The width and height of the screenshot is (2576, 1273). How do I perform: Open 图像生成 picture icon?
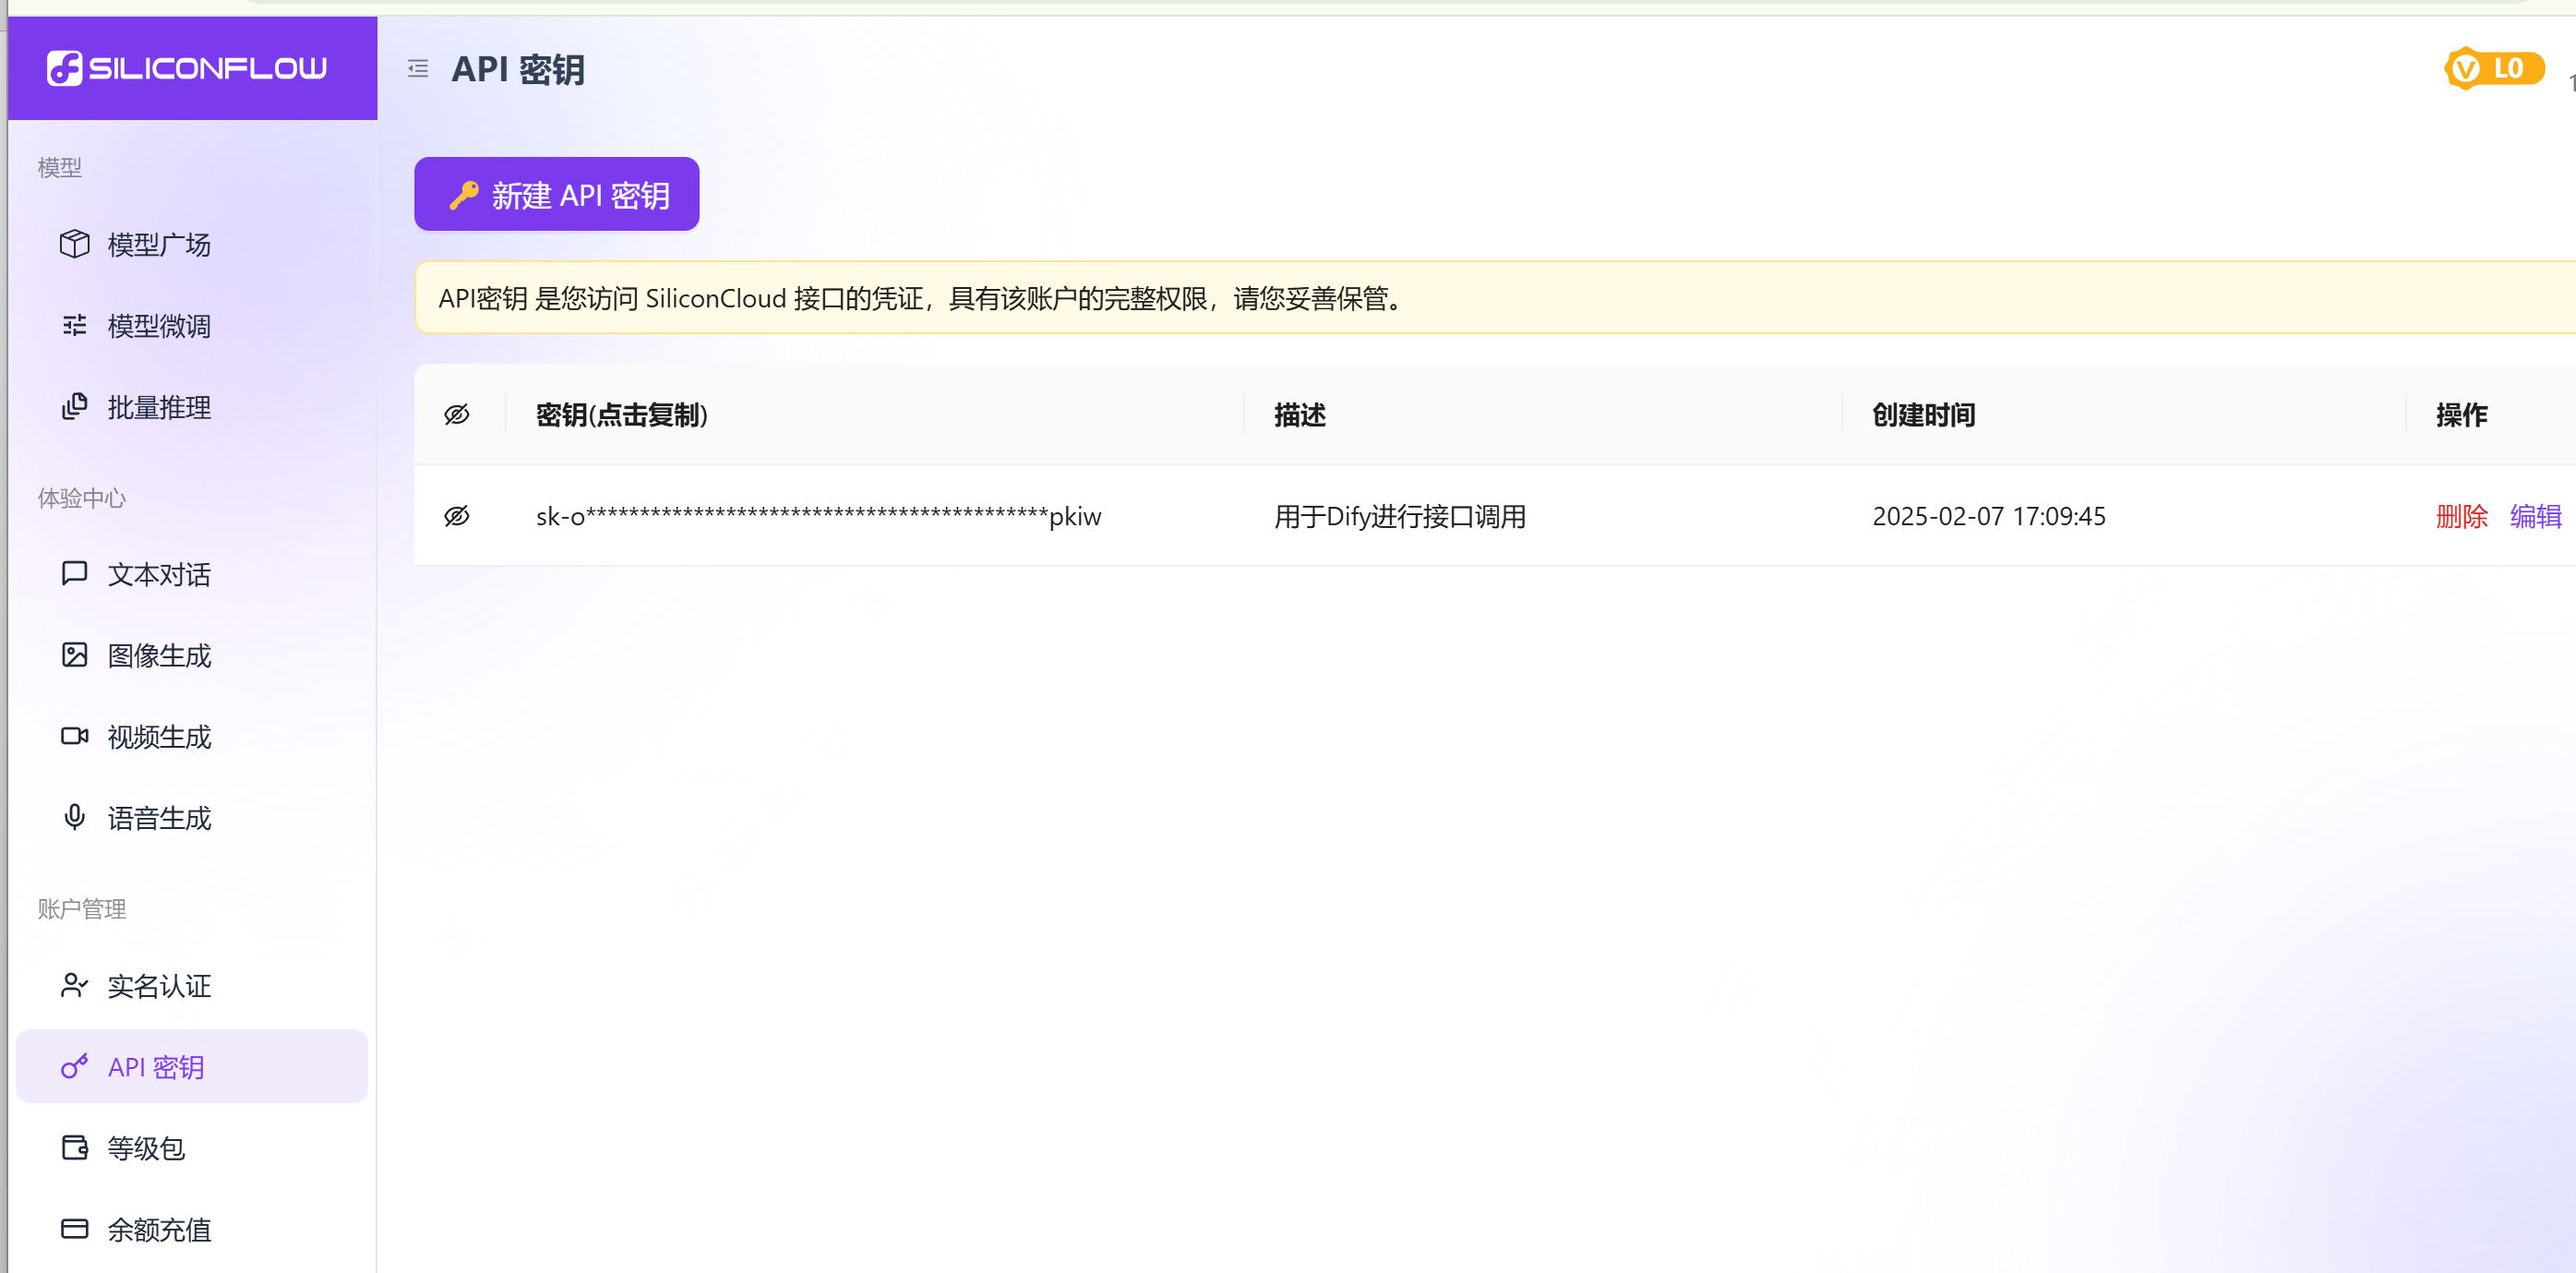(x=74, y=655)
